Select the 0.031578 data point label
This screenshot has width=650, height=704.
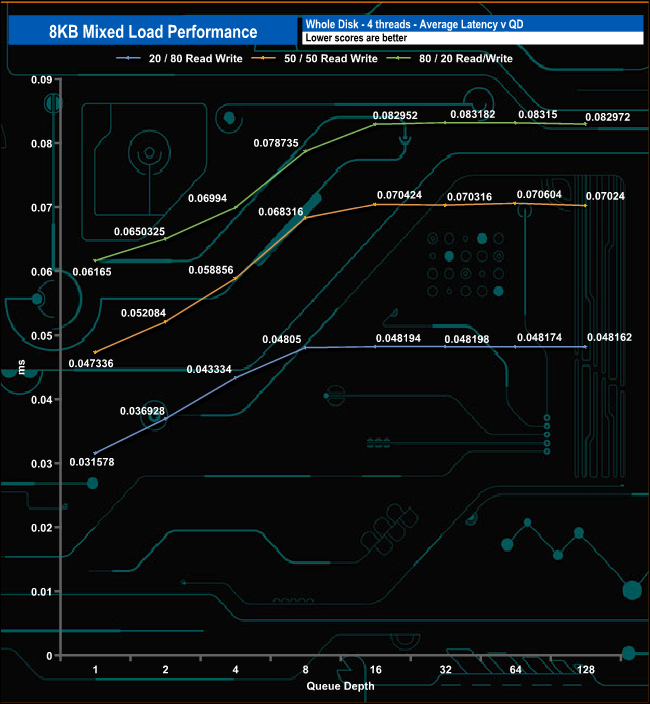pyautogui.click(x=92, y=462)
